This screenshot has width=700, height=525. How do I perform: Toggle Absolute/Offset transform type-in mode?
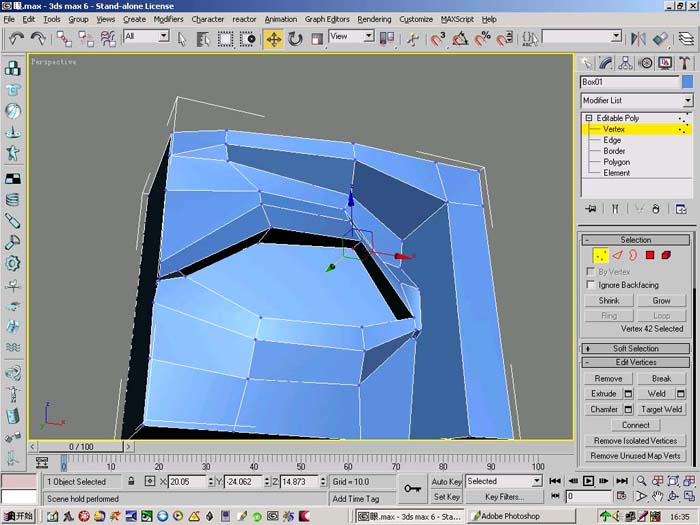(x=150, y=481)
